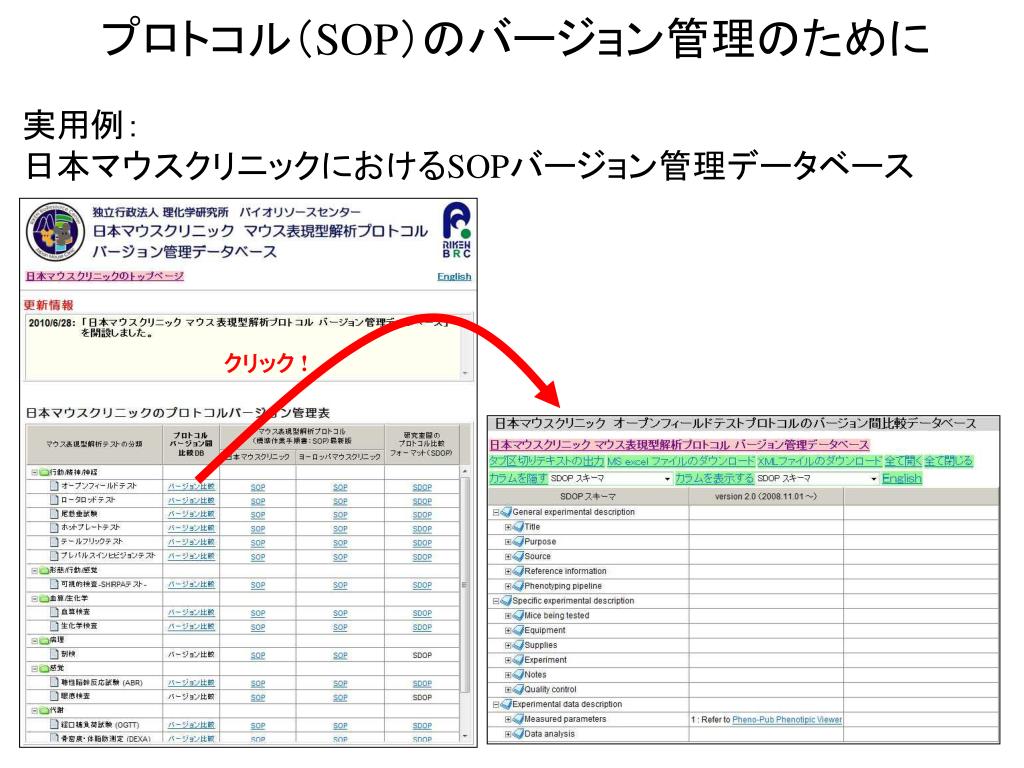
Task: Click the book icon next to Purpose
Action: (x=519, y=541)
